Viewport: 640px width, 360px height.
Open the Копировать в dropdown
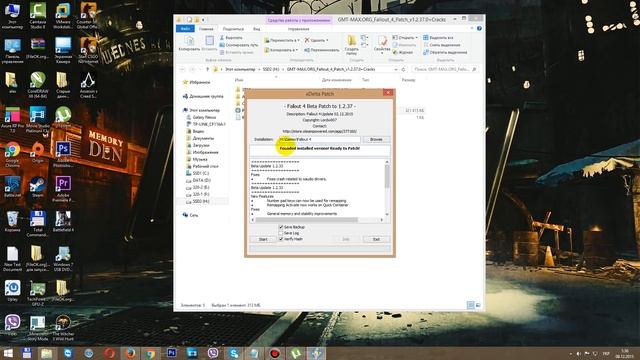[x=281, y=50]
